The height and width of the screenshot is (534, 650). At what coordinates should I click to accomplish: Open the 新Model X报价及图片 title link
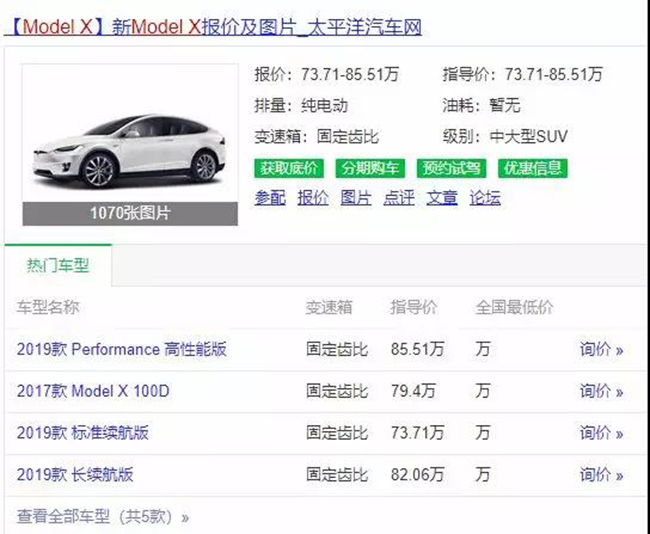tap(213, 27)
